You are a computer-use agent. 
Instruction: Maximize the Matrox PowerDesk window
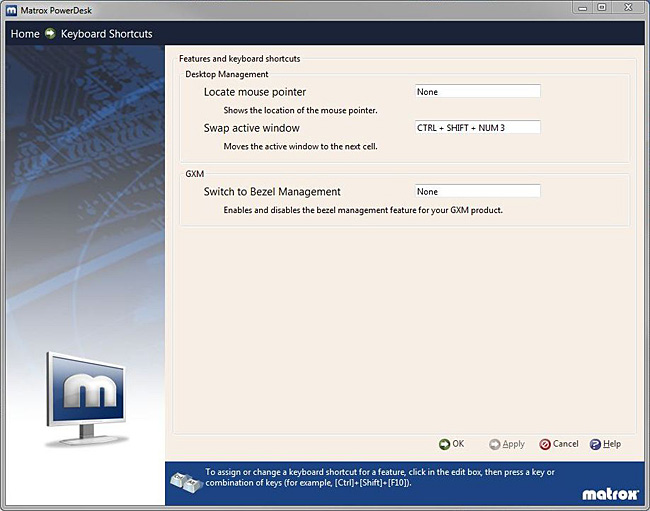[601, 7]
